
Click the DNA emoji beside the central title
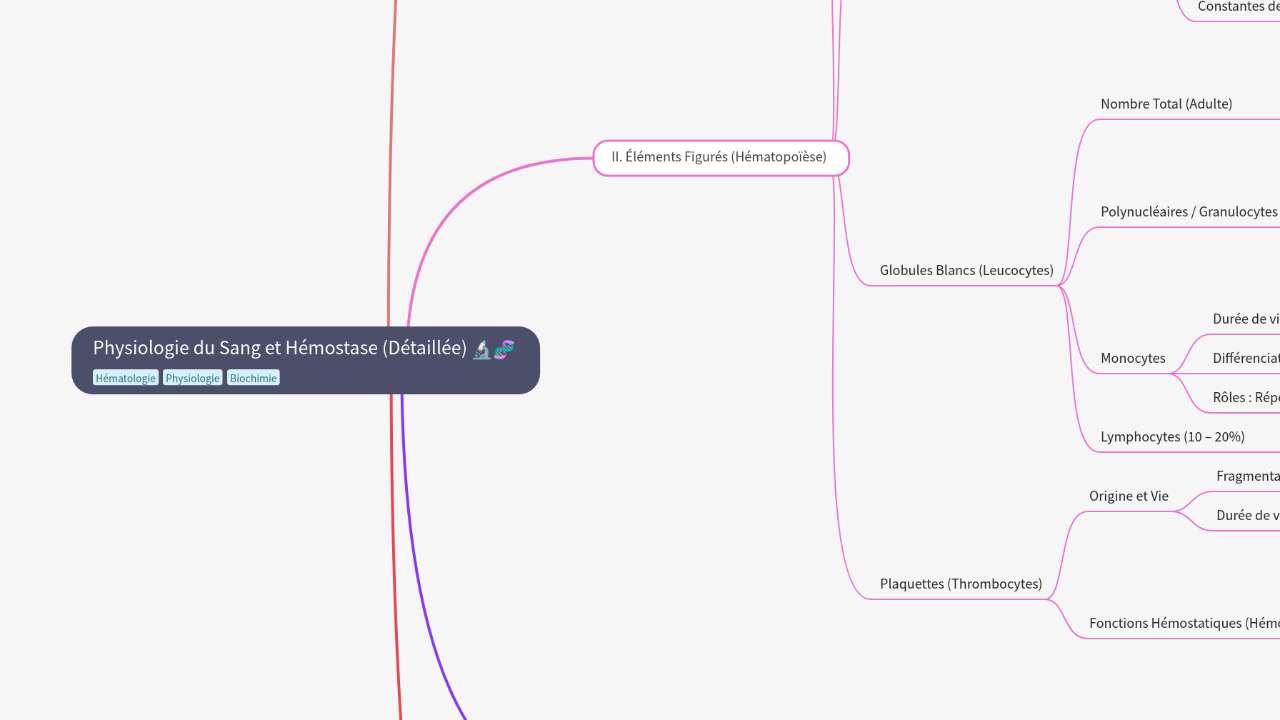[505, 348]
